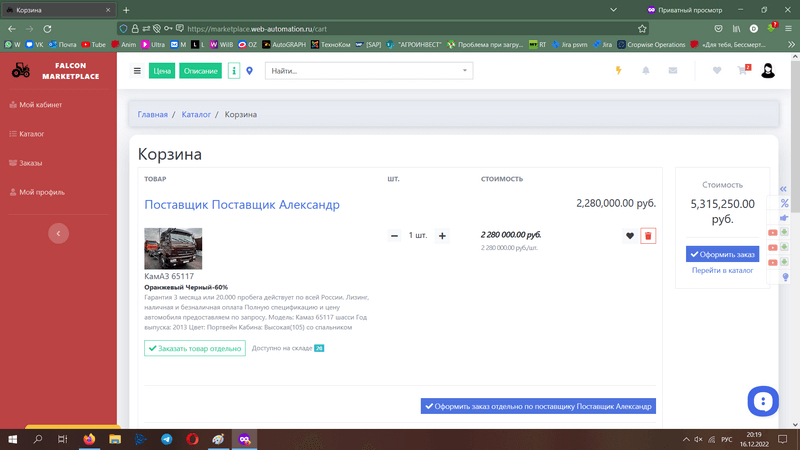
Task: Click the blue map pin icon
Action: pos(249,71)
